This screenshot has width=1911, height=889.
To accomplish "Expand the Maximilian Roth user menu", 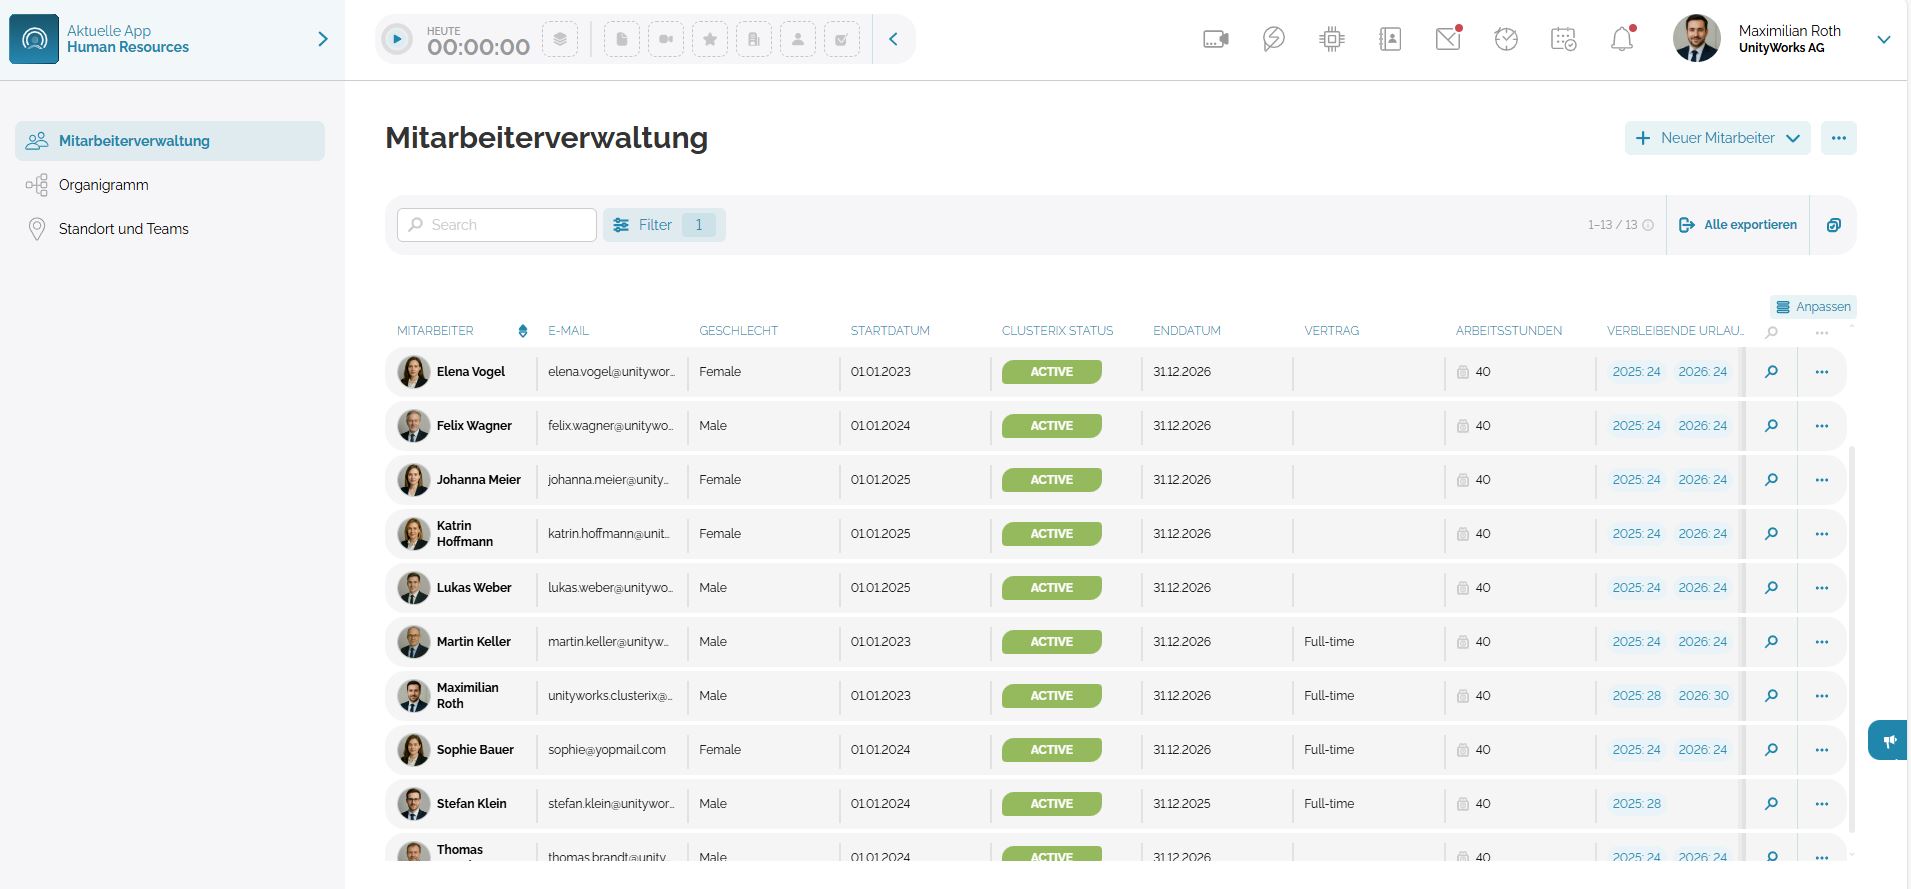I will point(1883,40).
